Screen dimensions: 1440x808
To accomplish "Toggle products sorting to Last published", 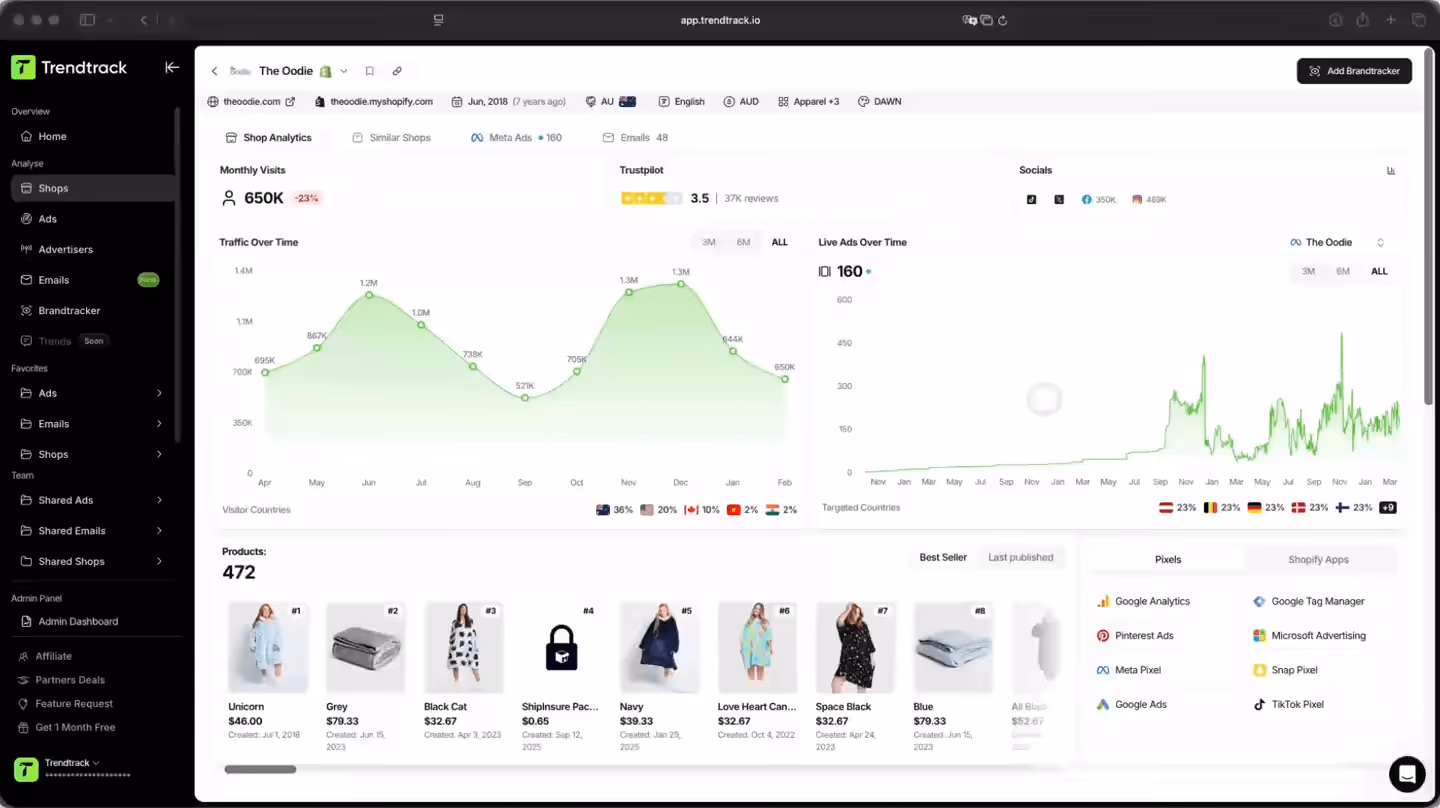I will (1020, 557).
